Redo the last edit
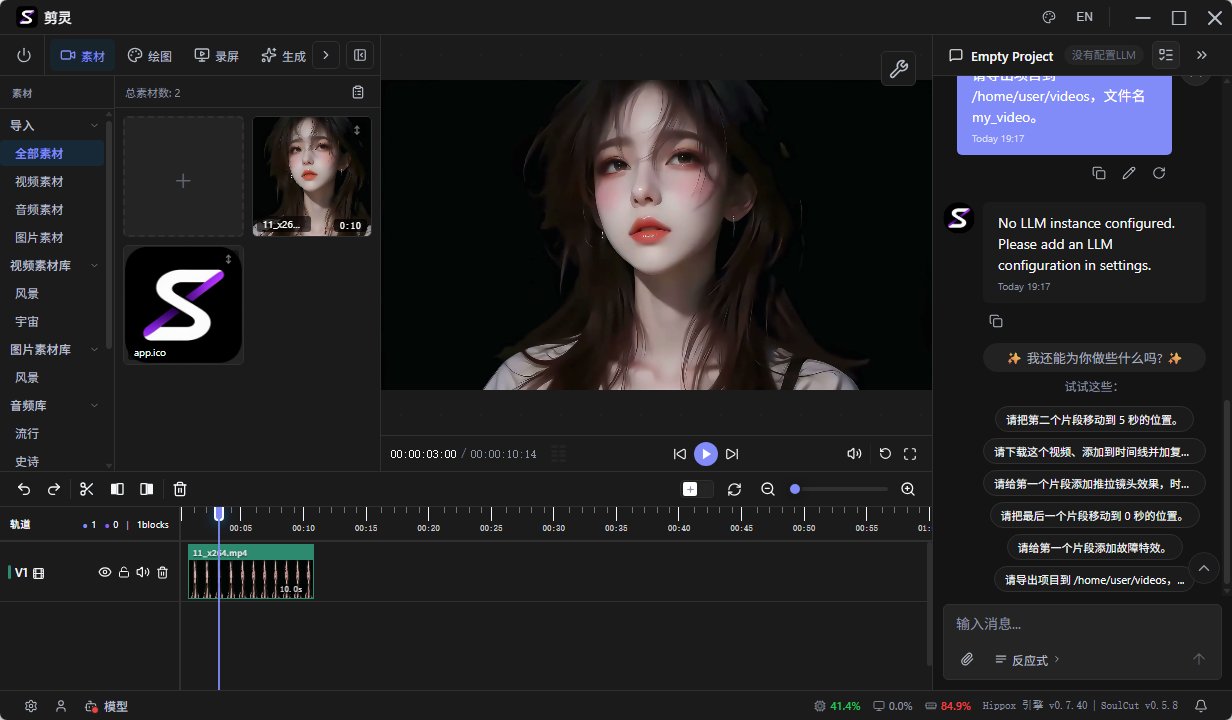Image resolution: width=1232 pixels, height=720 pixels. point(54,489)
